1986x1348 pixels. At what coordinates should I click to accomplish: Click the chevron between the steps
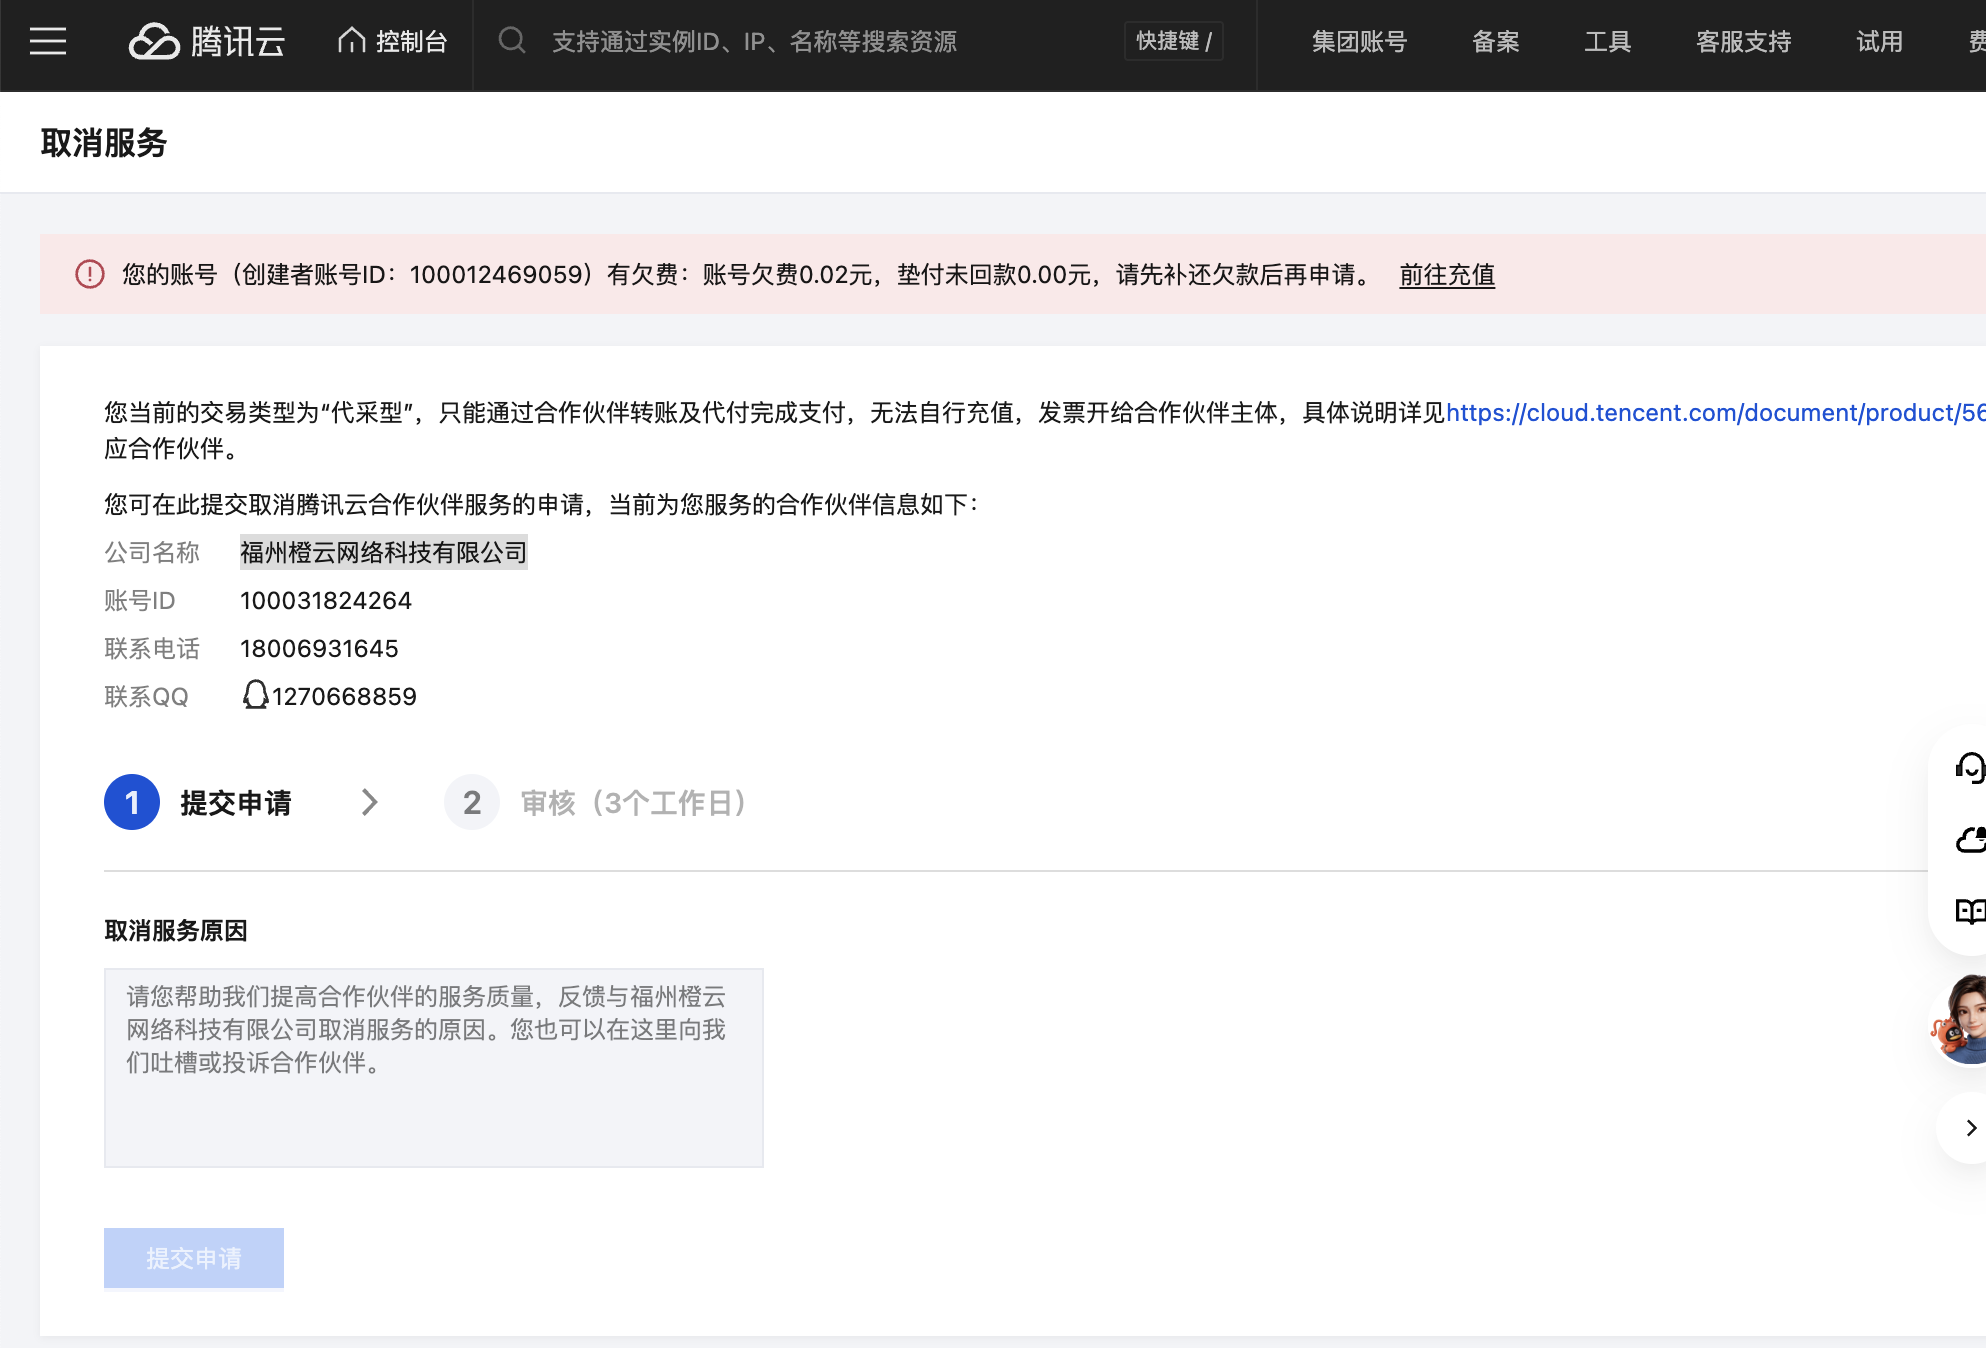tap(370, 802)
